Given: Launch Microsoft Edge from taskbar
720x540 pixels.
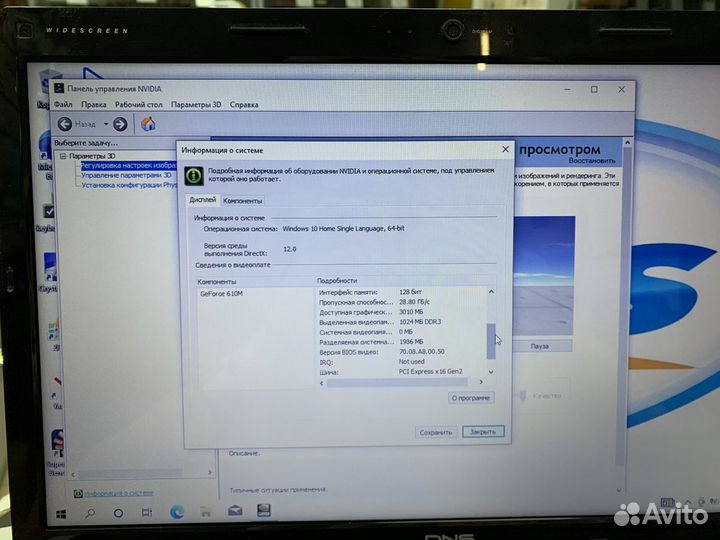Looking at the screenshot, I should click(x=177, y=512).
